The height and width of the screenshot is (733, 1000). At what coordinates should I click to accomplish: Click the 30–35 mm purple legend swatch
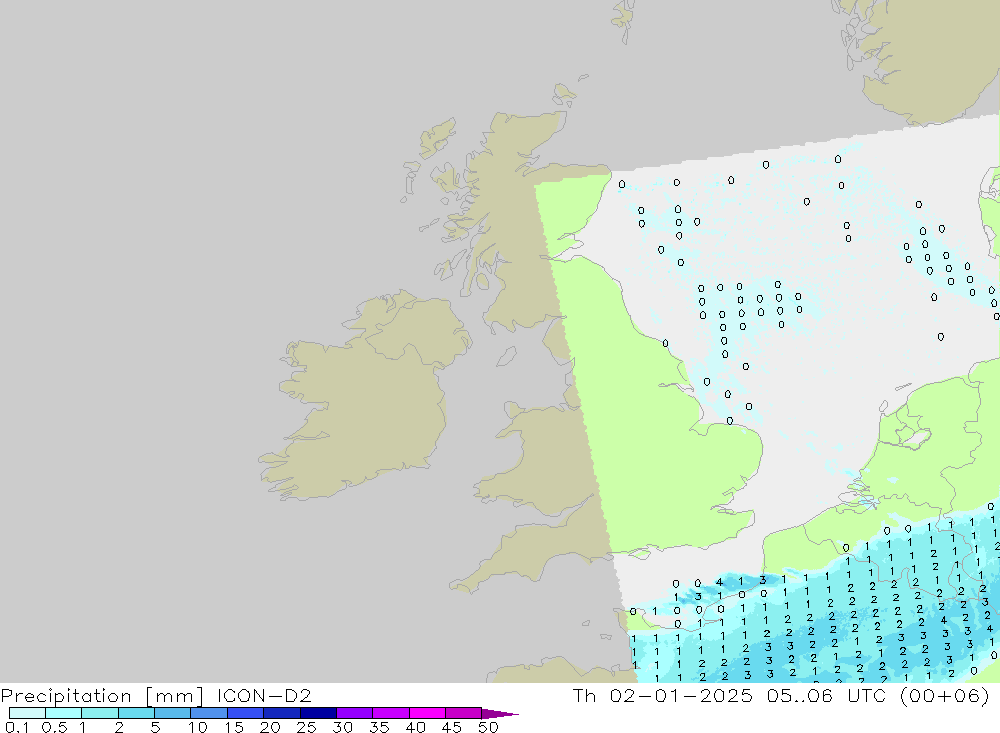pos(355,713)
